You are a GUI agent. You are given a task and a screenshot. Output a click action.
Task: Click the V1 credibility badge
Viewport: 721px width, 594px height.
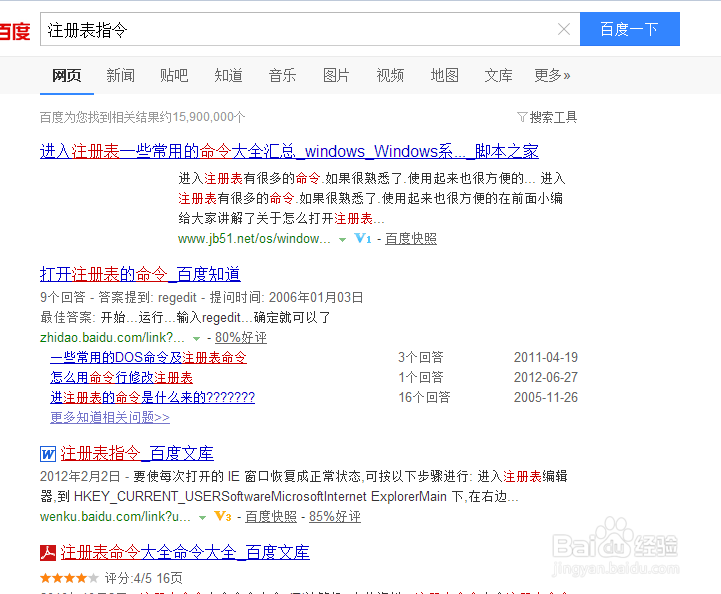tap(363, 238)
